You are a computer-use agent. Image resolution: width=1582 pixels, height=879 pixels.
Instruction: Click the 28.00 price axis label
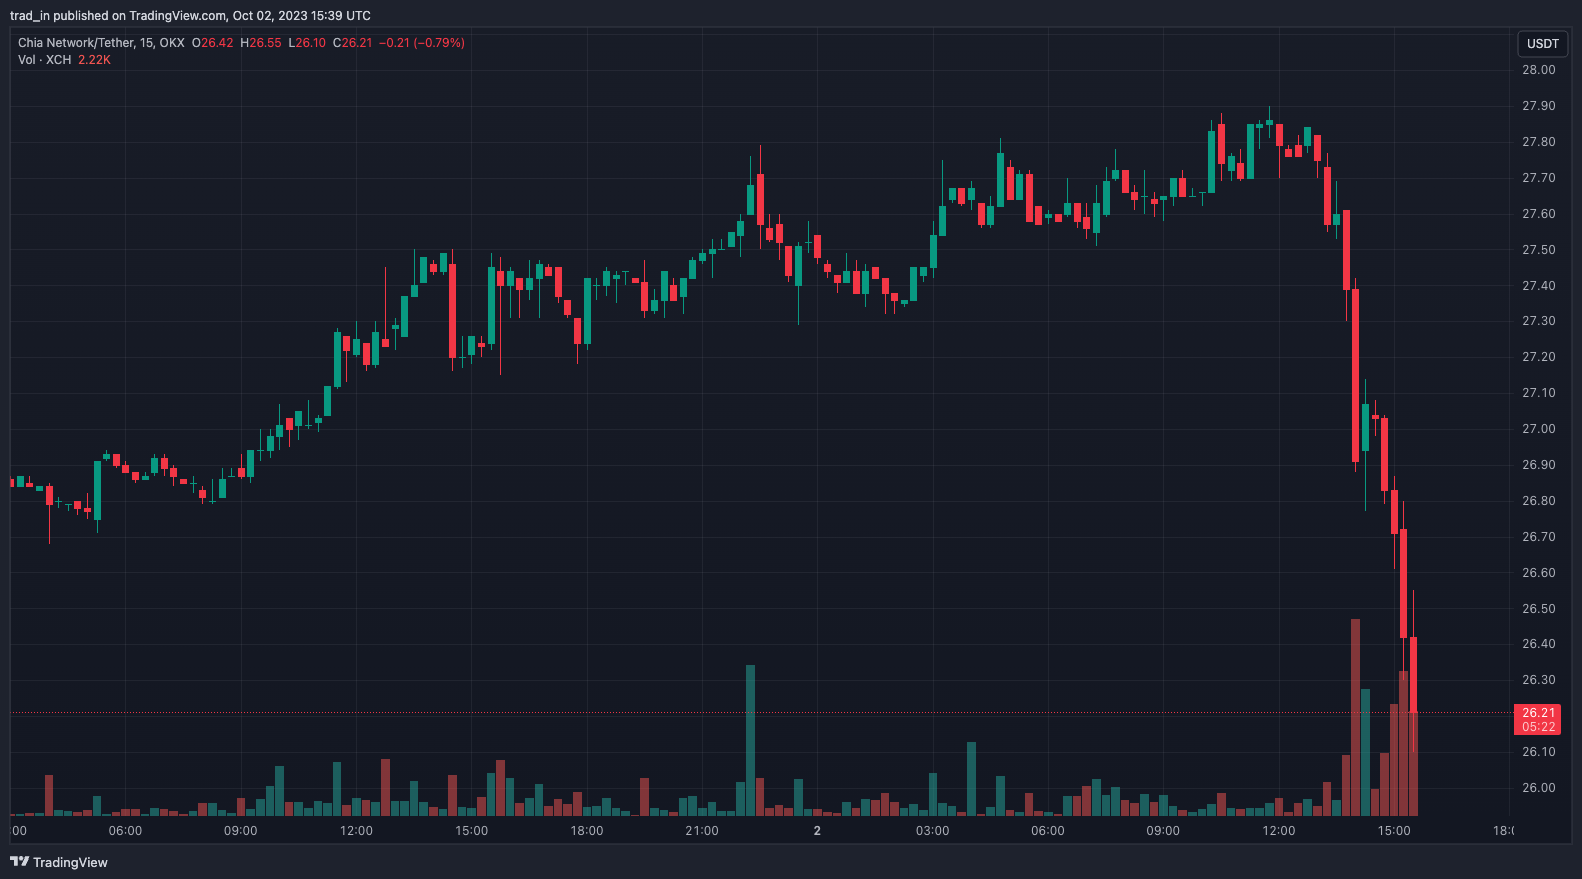tap(1538, 70)
